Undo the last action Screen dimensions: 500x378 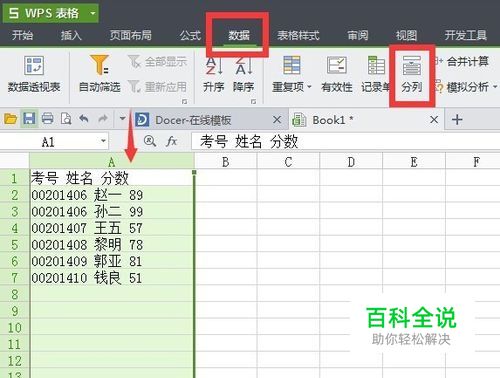(84, 119)
